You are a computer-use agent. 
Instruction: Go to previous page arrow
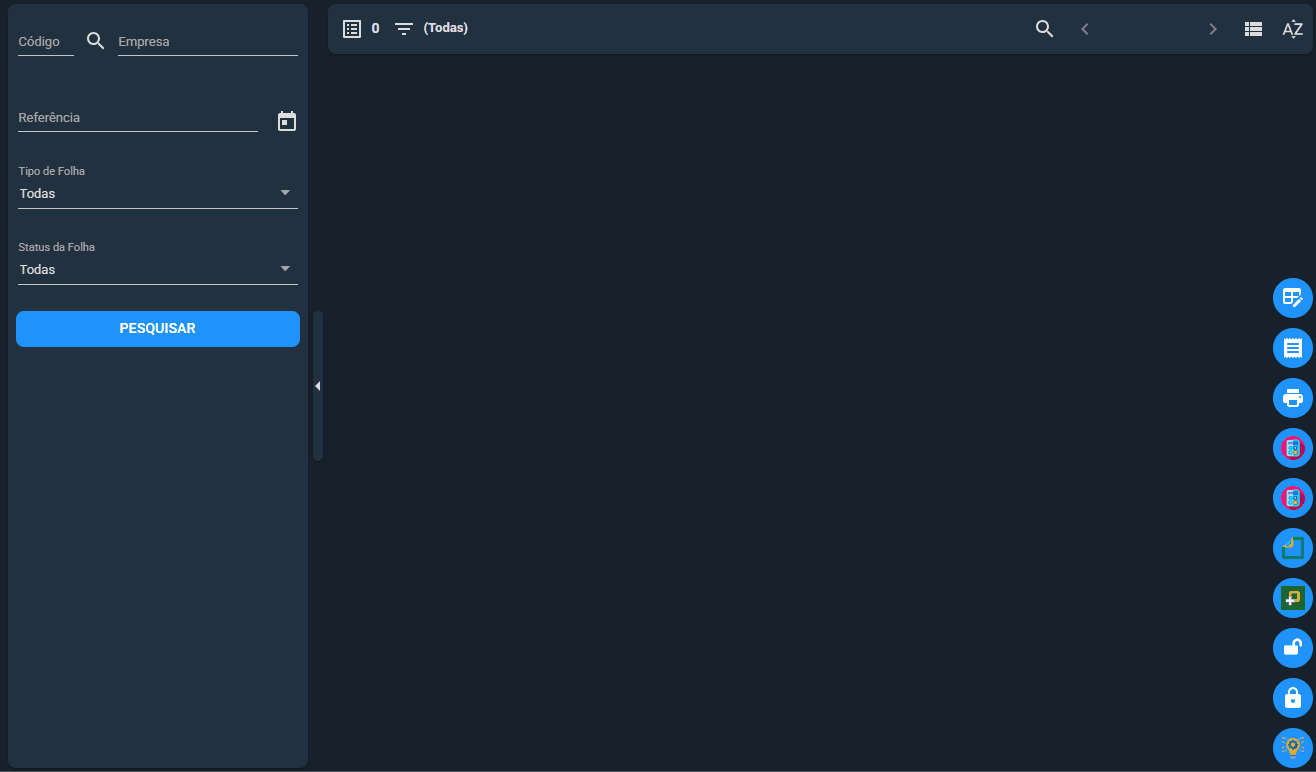[1085, 29]
